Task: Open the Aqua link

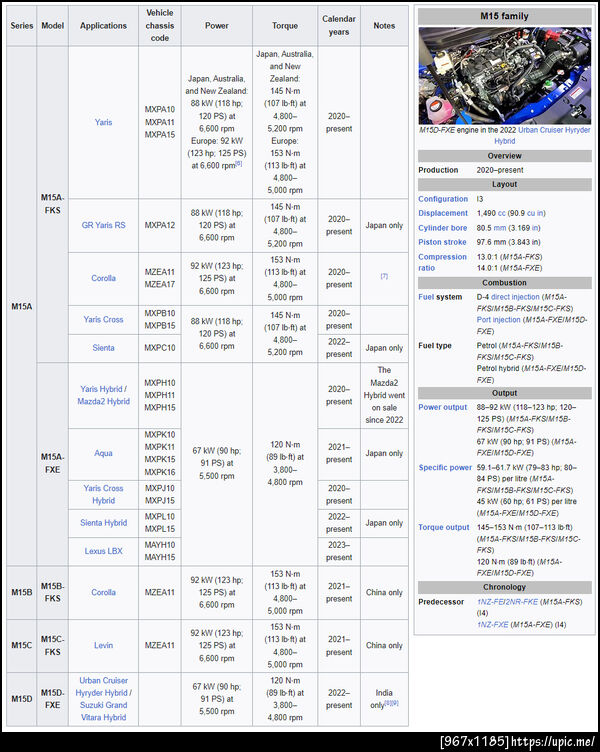Action: point(103,453)
